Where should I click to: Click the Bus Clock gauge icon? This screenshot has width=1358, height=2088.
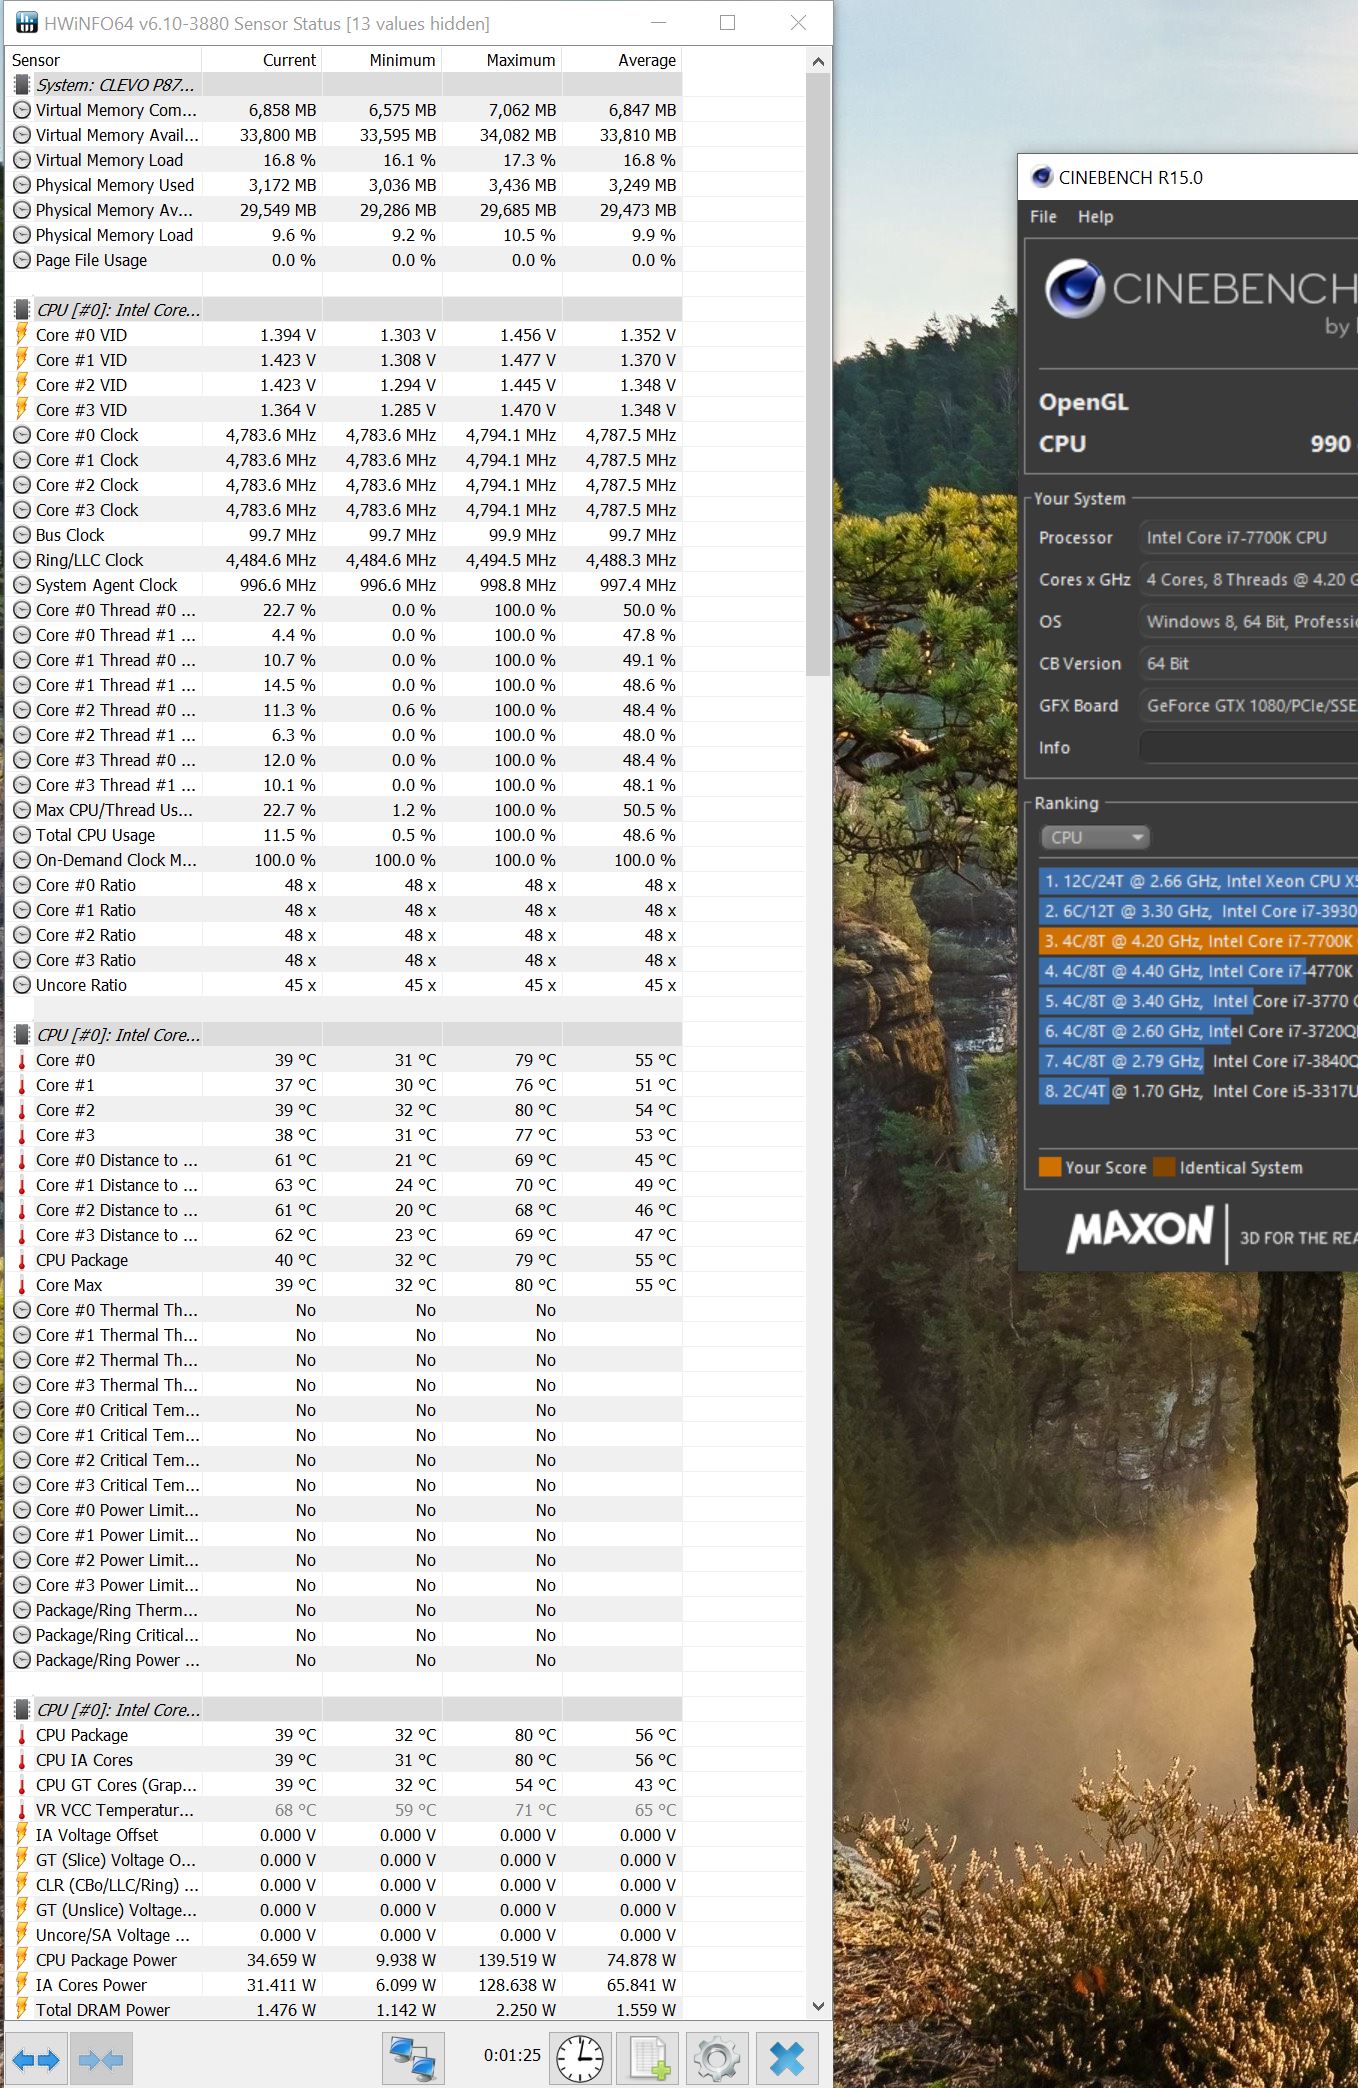tap(22, 535)
